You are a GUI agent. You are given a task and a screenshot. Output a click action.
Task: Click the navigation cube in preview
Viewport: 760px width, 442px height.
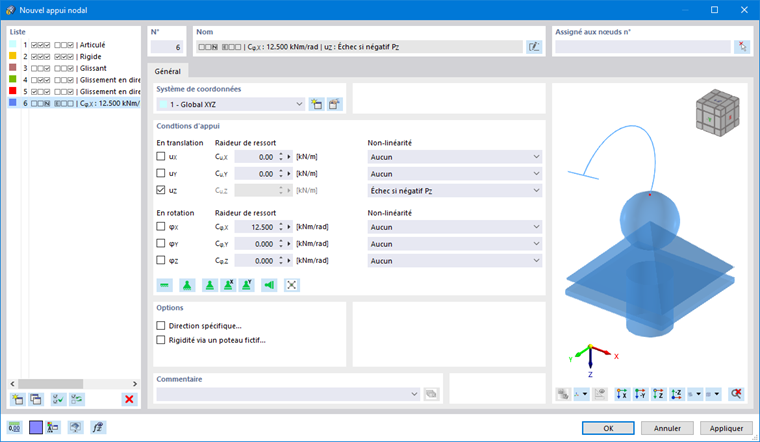coord(717,112)
